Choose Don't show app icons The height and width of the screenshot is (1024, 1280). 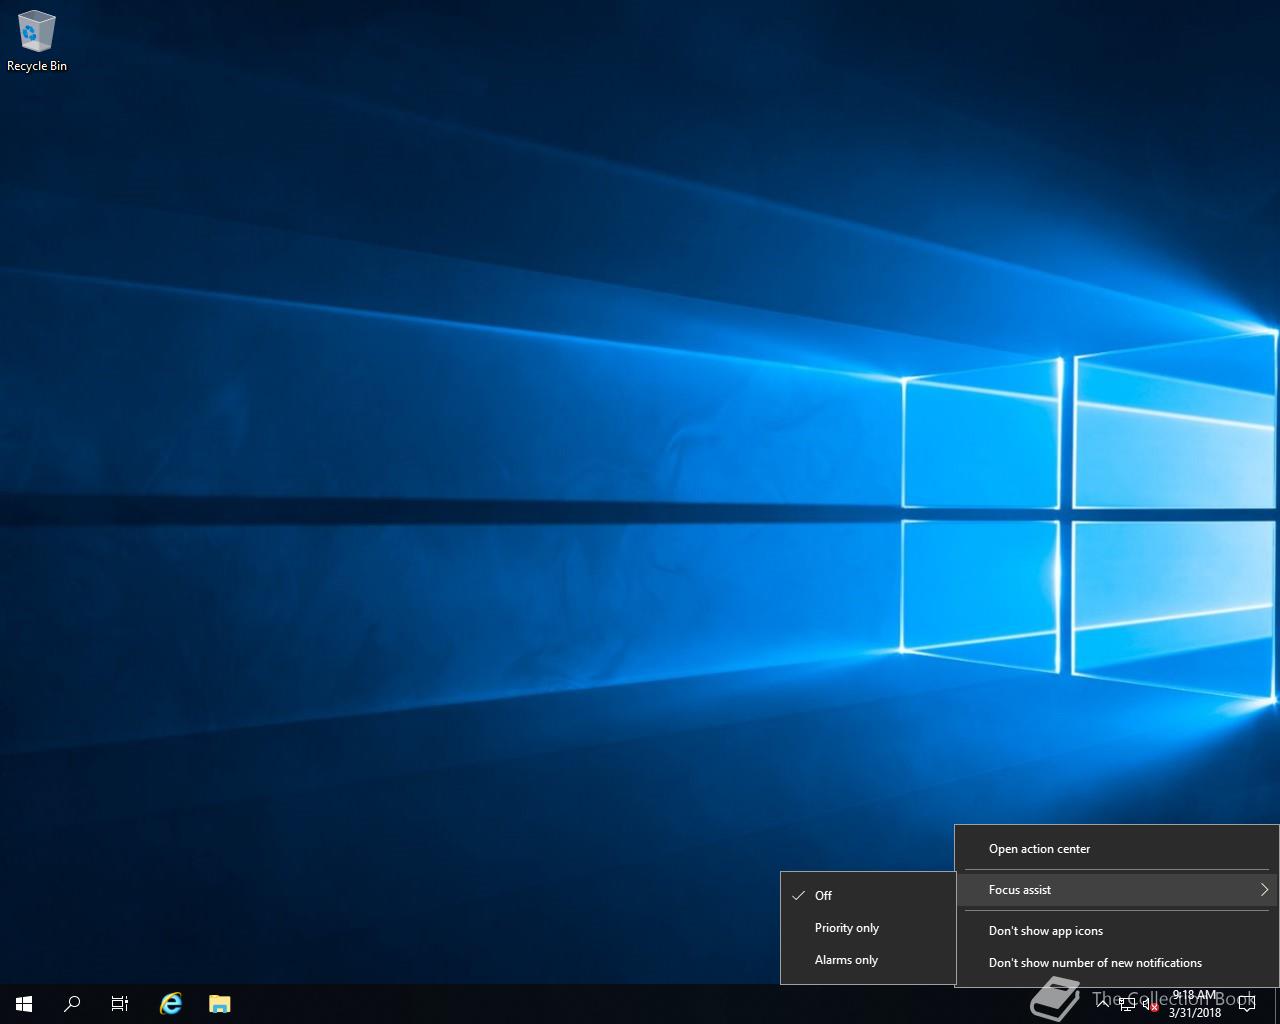pos(1117,931)
